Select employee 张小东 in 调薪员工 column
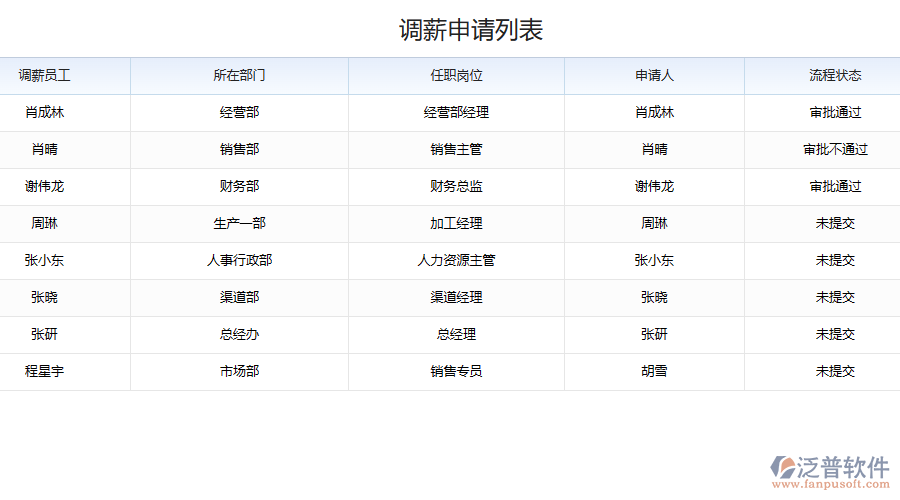 pos(44,260)
